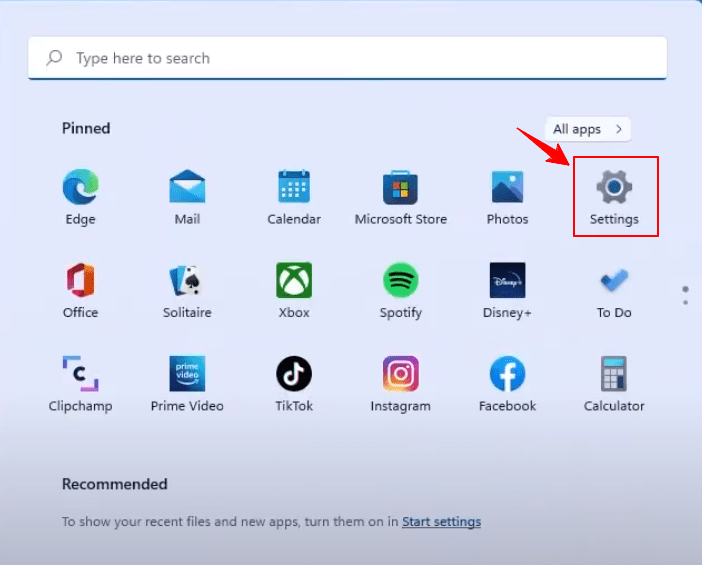Launch Clipchamp video editor
This screenshot has width=702, height=565.
click(x=81, y=384)
